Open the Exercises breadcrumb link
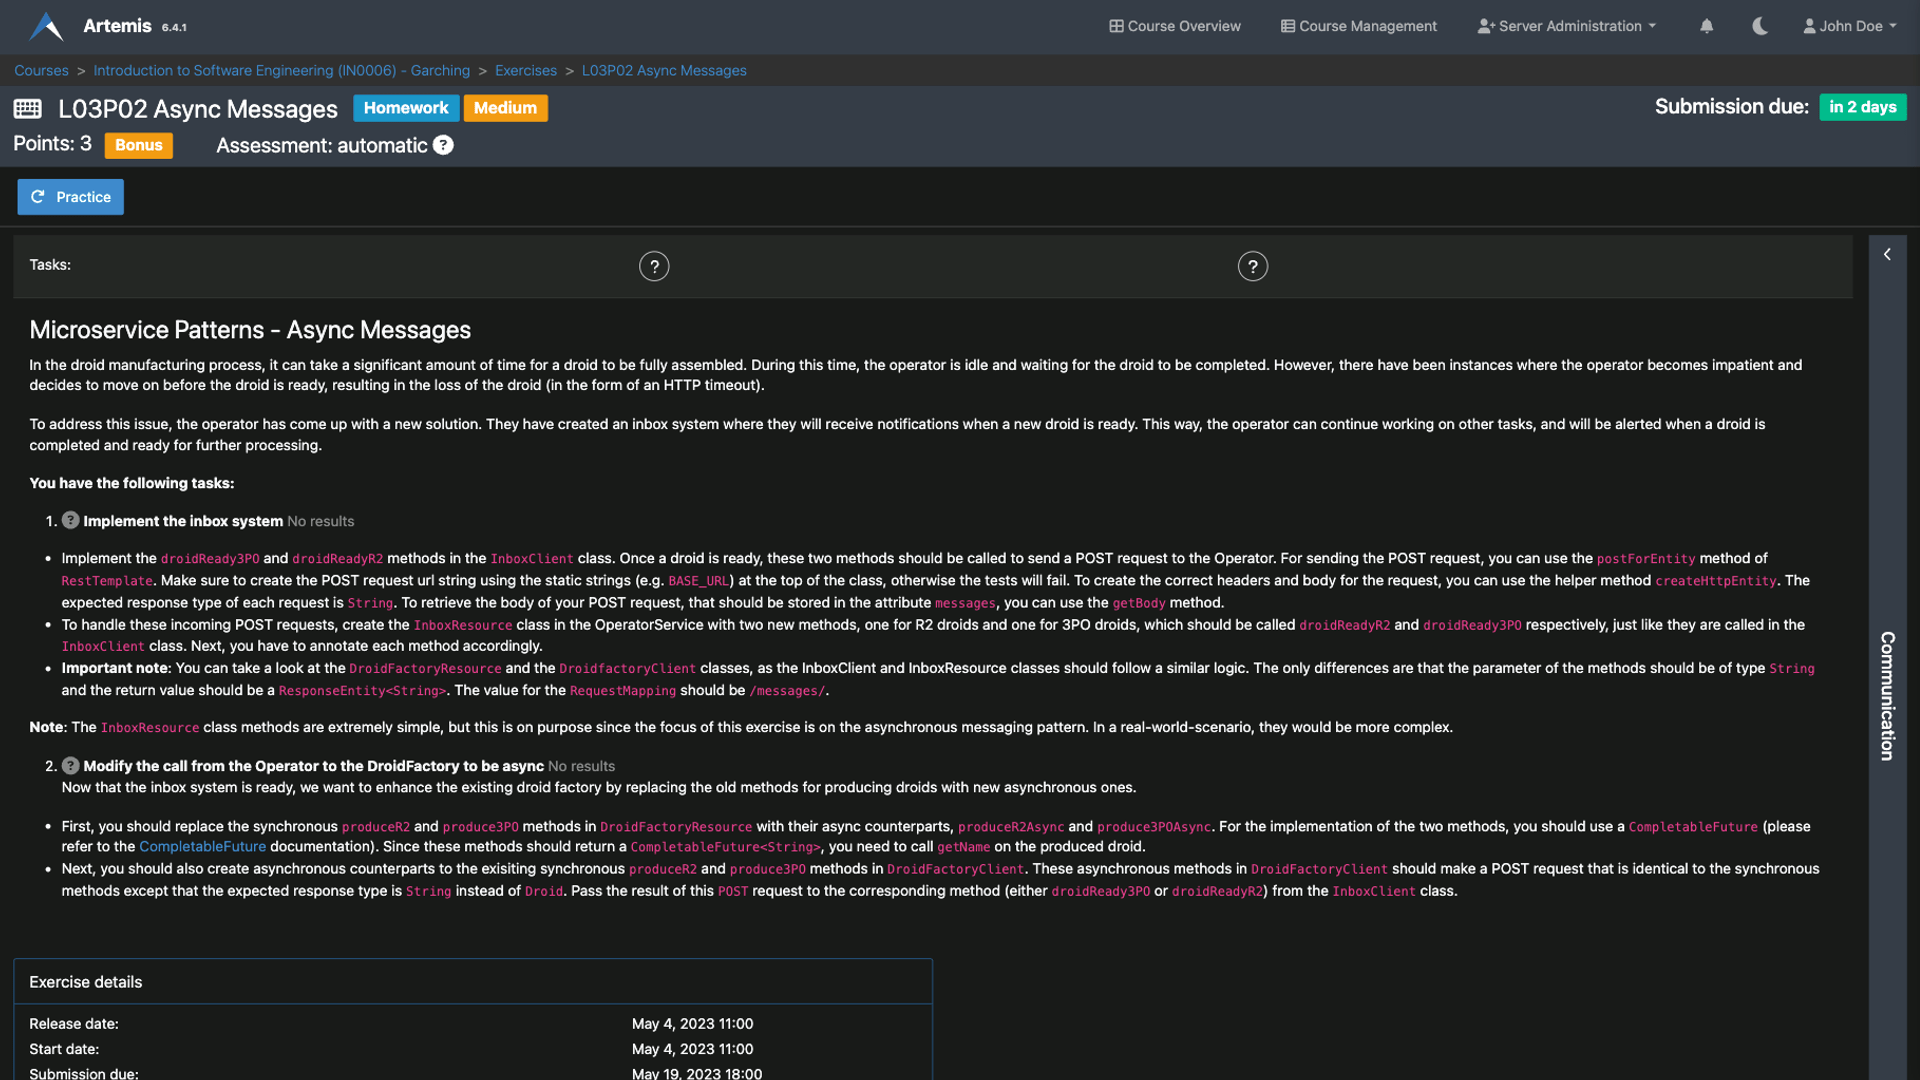This screenshot has height=1080, width=1920. click(x=525, y=70)
